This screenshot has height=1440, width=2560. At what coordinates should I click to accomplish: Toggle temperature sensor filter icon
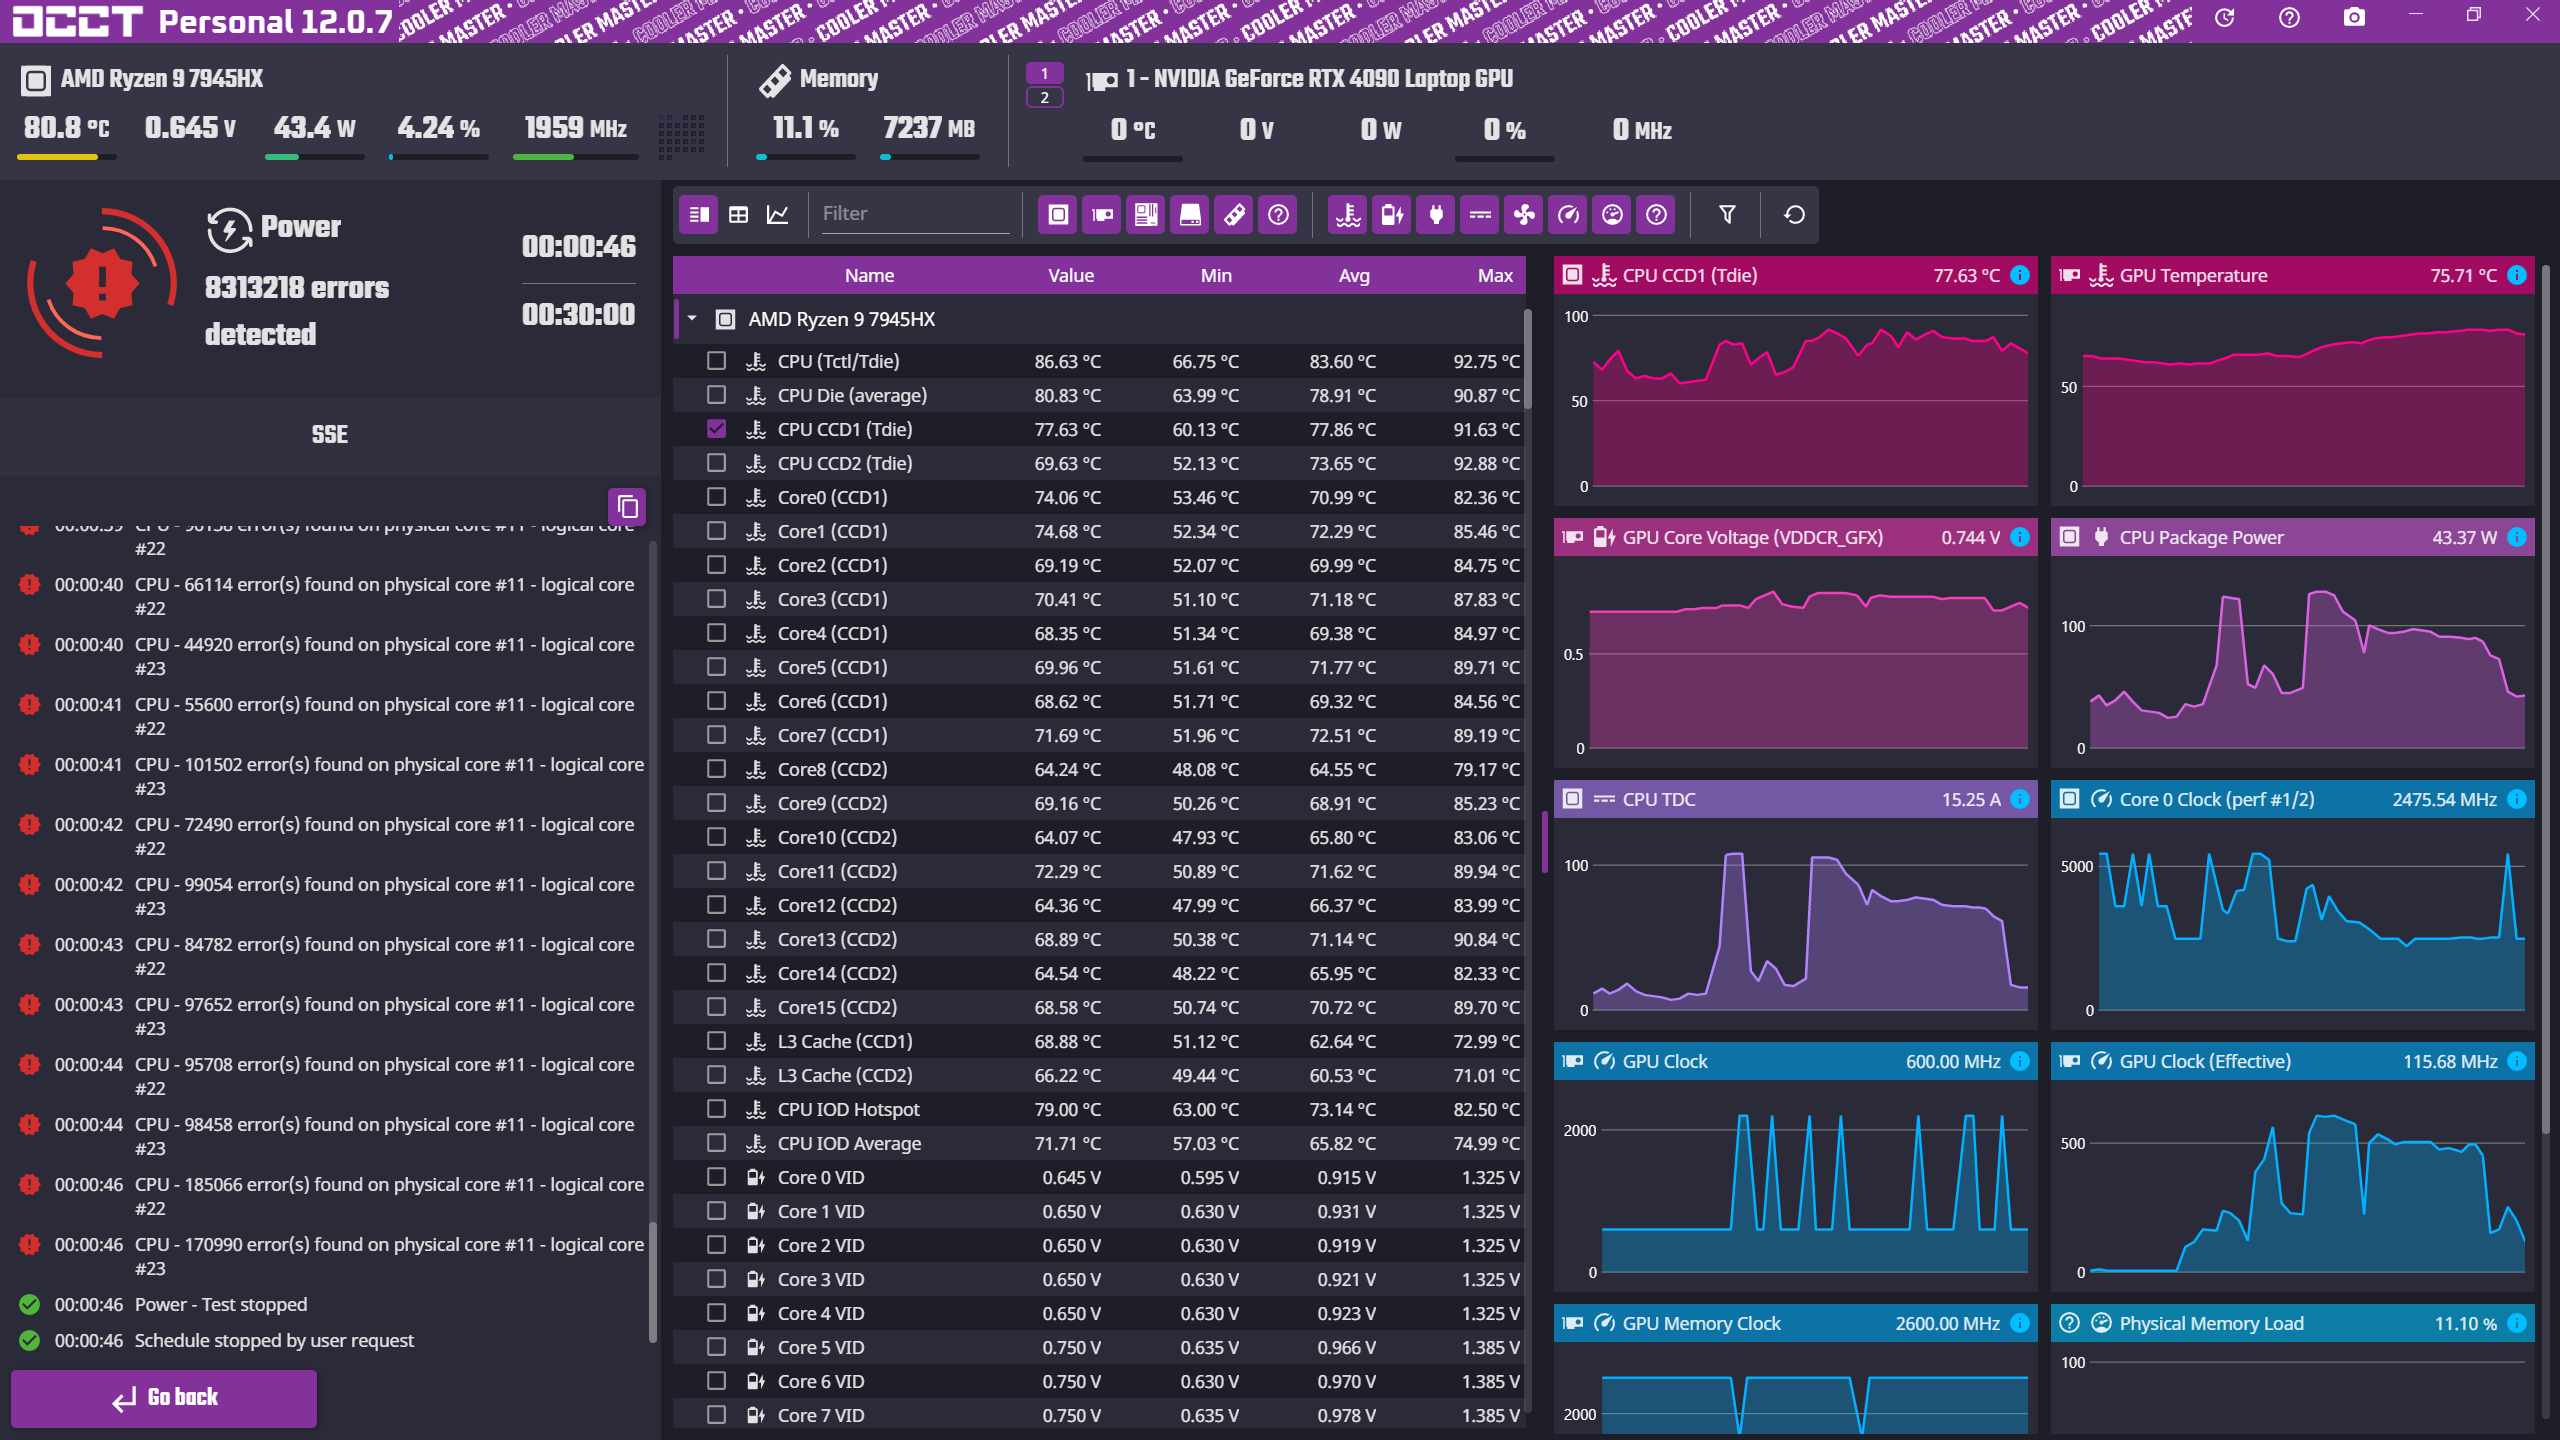tap(1348, 214)
